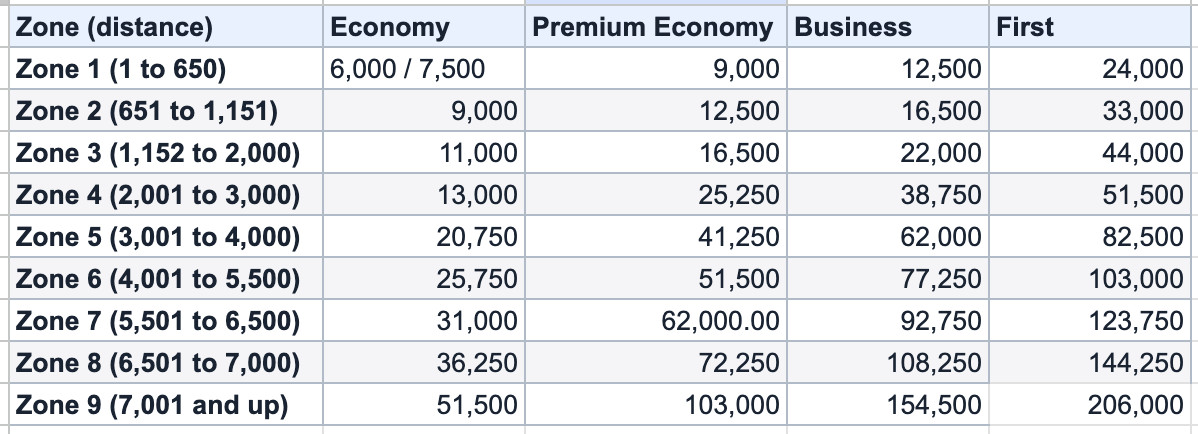This screenshot has height=434, width=1198.
Task: Click the Zone 5 Business cell 62,000
Action: coord(888,236)
